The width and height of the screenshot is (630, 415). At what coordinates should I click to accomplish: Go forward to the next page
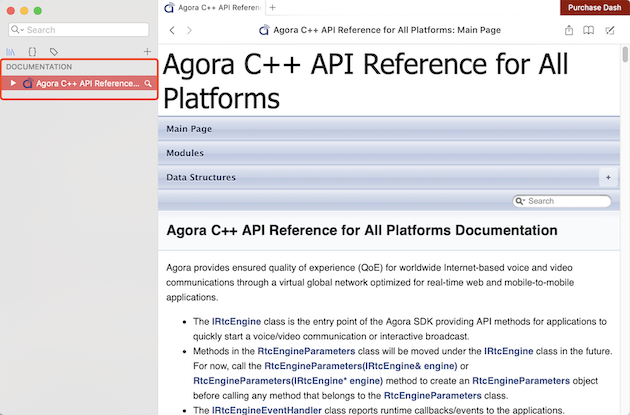pyautogui.click(x=189, y=30)
